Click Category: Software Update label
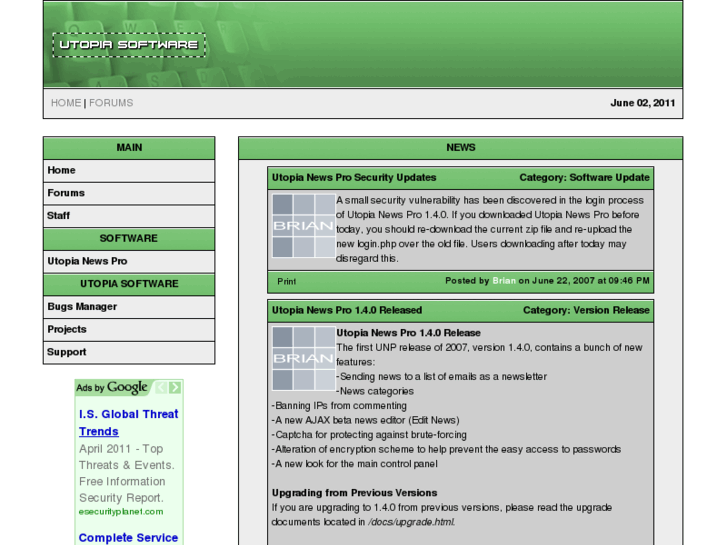The width and height of the screenshot is (727, 545). (x=584, y=178)
